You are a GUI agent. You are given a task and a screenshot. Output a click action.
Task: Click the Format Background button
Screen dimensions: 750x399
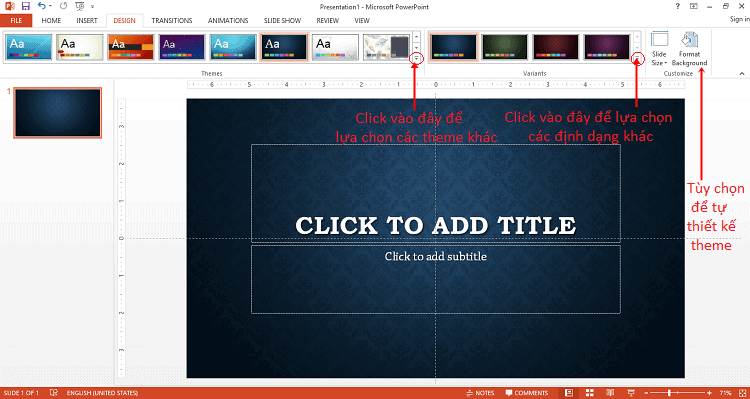point(689,49)
